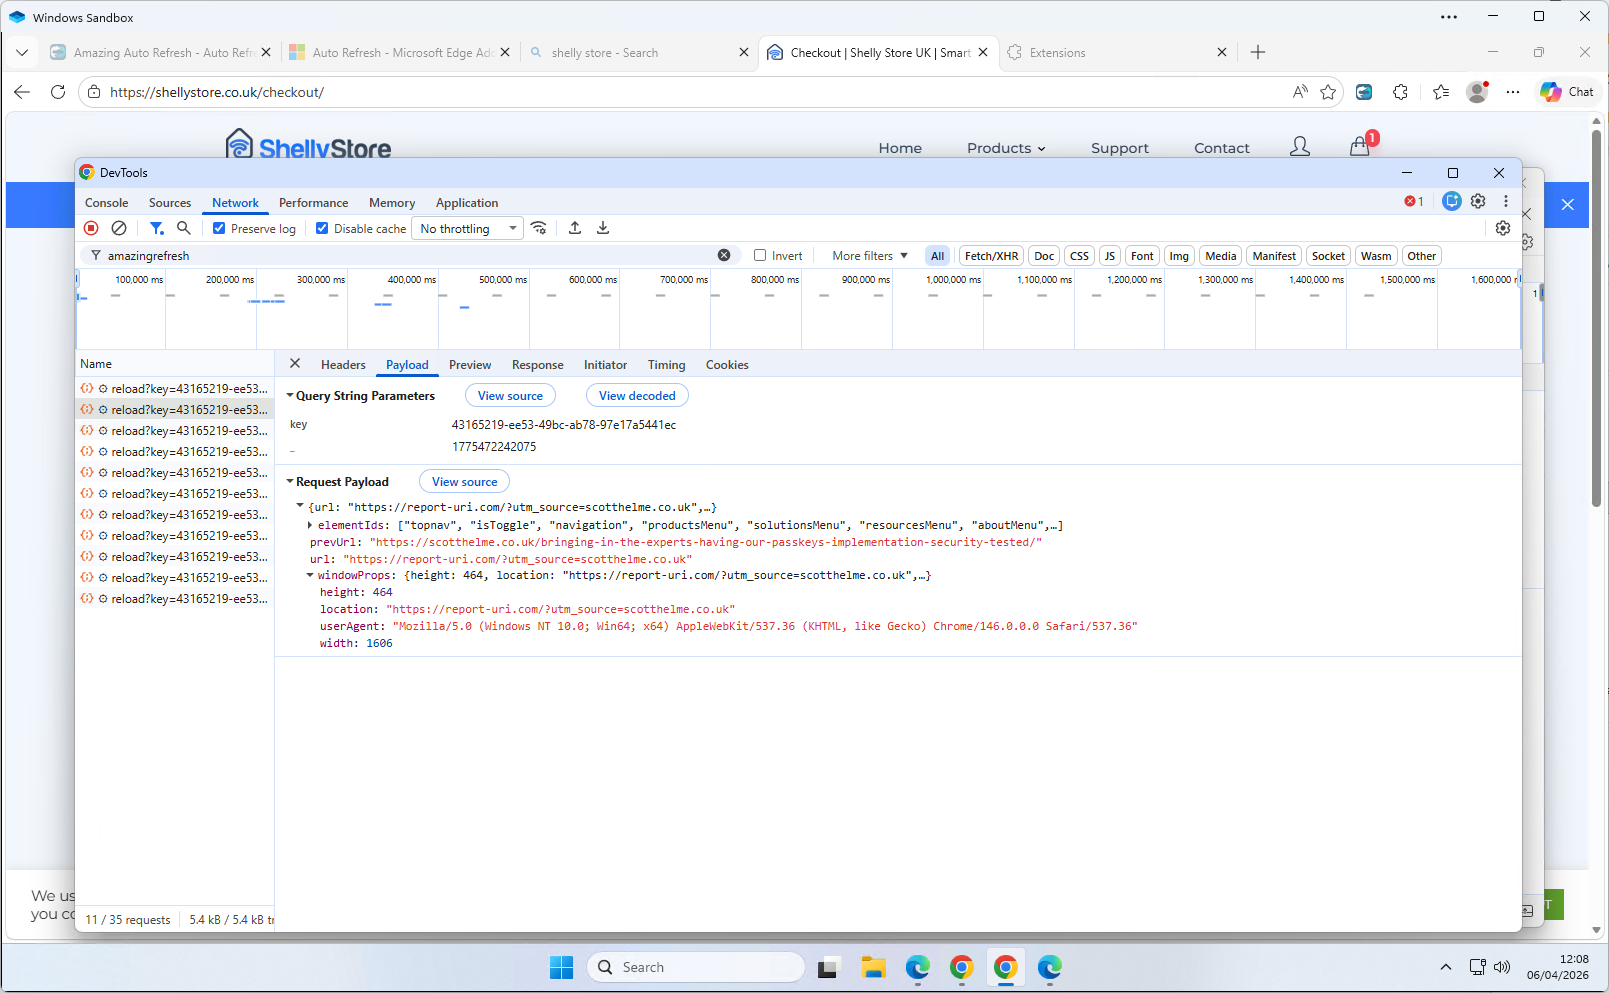Expand the More filters dropdown
The width and height of the screenshot is (1609, 993).
click(869, 255)
